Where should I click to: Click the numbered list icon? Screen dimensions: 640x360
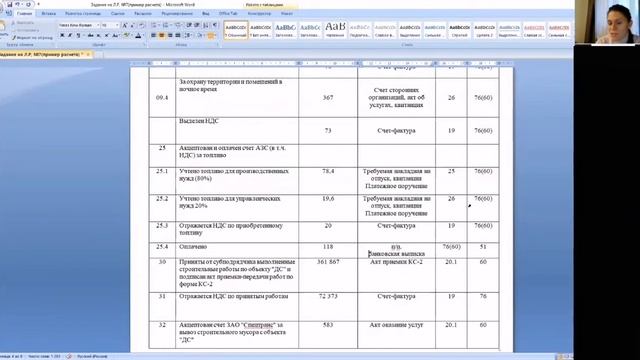coord(166,25)
